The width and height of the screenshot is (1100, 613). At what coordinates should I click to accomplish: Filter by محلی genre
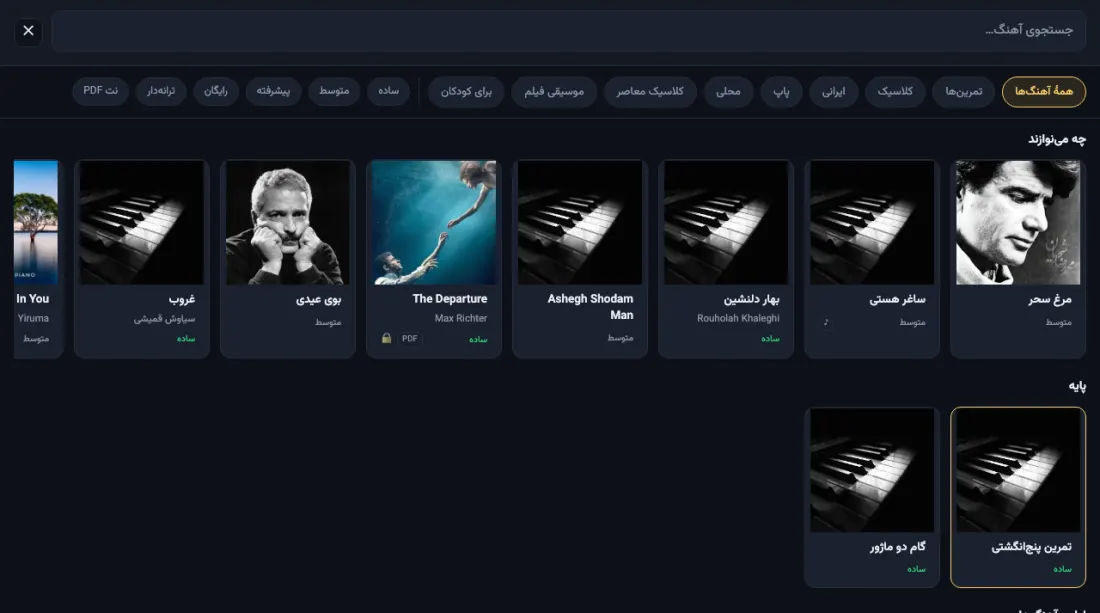[728, 92]
